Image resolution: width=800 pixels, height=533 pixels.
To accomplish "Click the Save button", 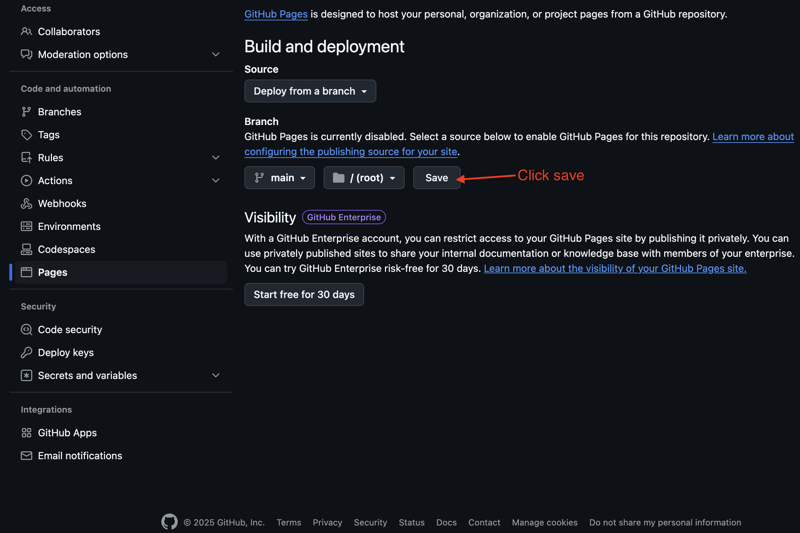I will (x=437, y=178).
